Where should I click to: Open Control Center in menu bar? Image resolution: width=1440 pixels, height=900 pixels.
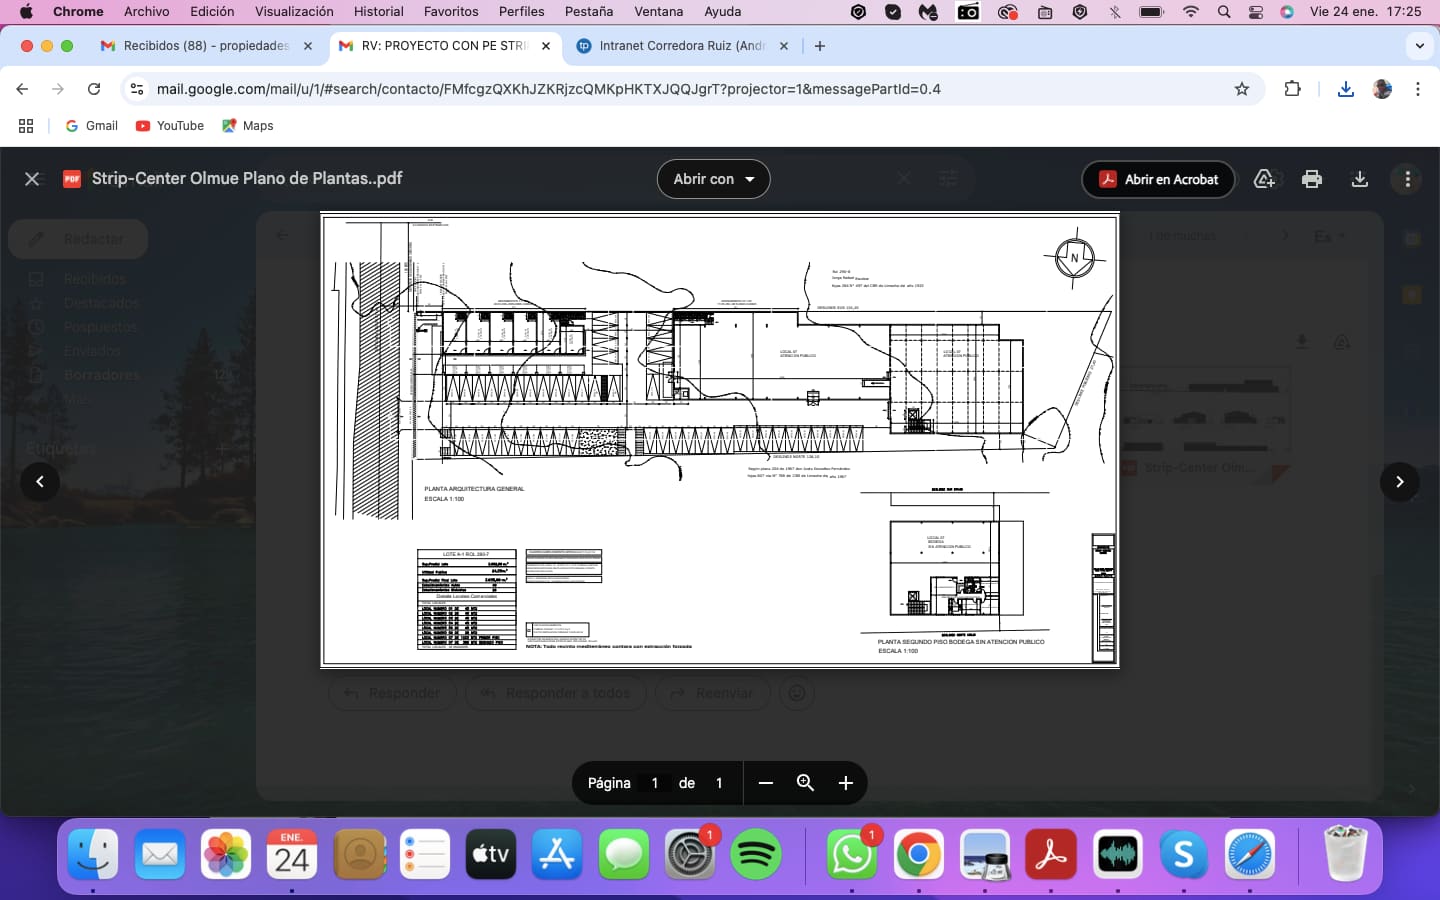1256,12
